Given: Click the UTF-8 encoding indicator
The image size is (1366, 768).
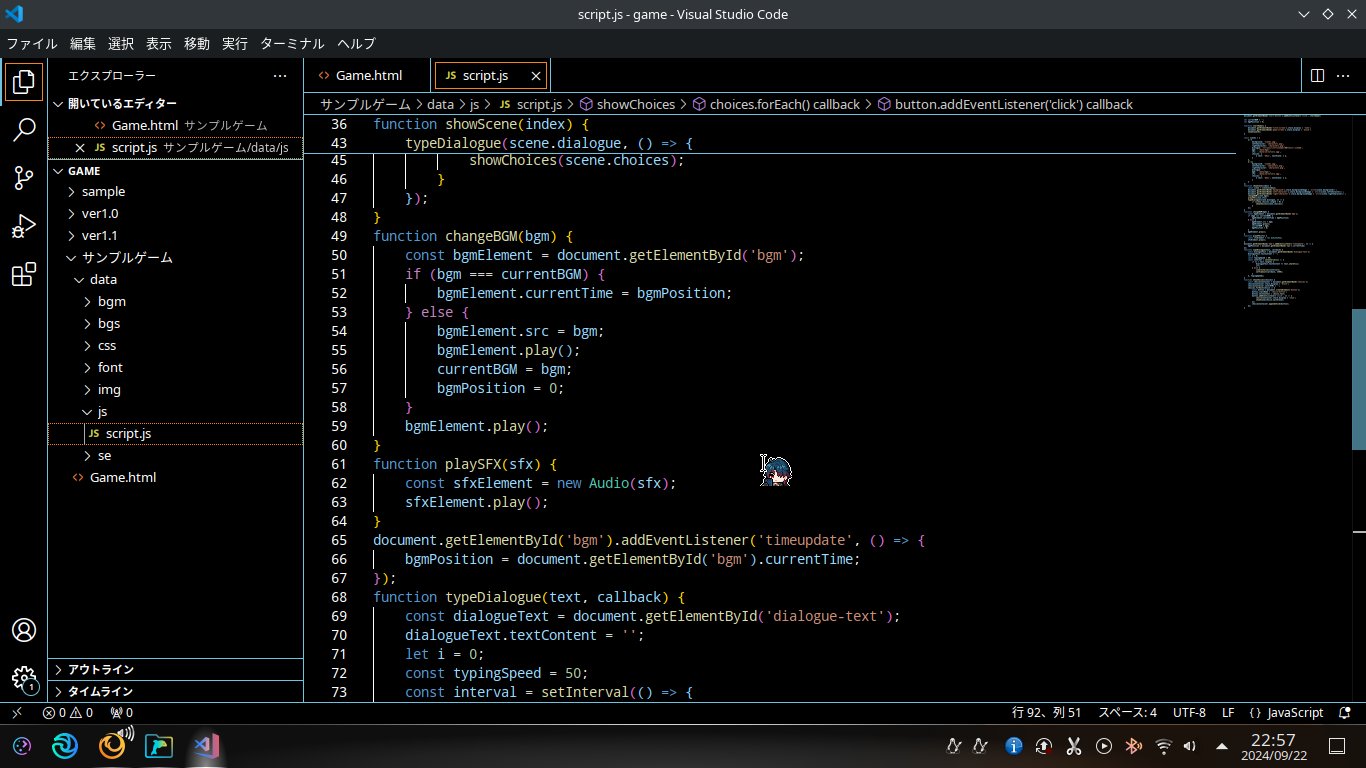Looking at the screenshot, I should (1189, 713).
